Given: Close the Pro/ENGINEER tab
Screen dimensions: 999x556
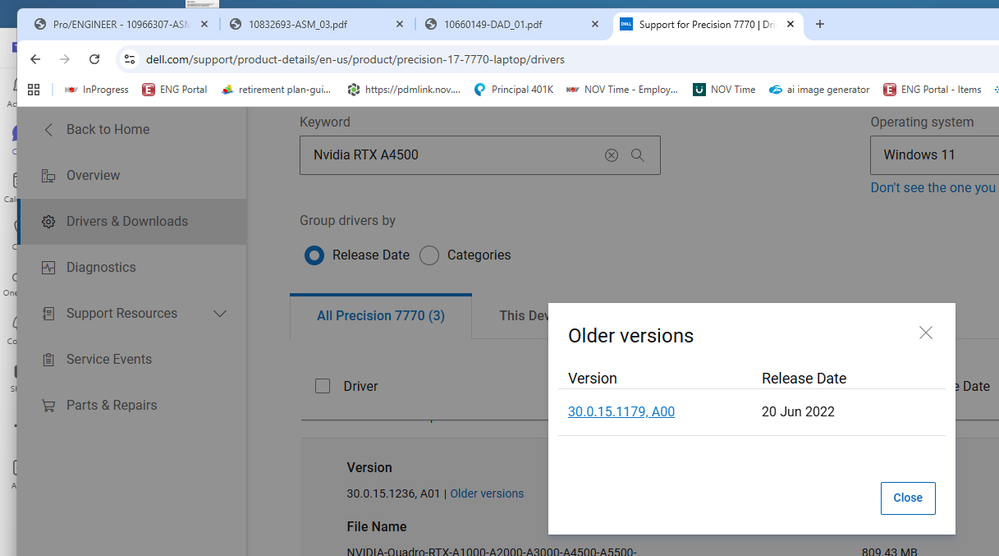Looking at the screenshot, I should click(205, 24).
